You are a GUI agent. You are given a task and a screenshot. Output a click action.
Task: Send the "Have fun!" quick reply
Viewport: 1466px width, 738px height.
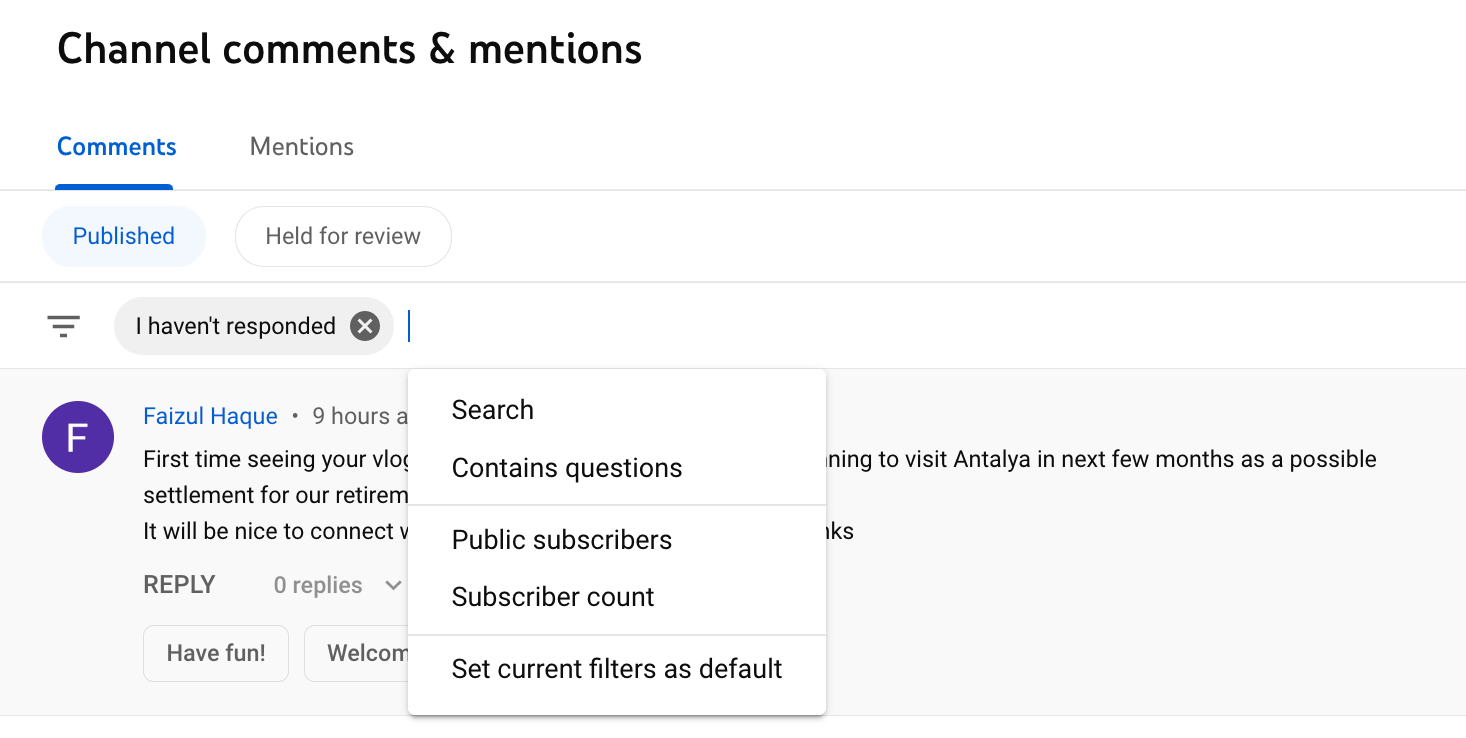click(216, 654)
